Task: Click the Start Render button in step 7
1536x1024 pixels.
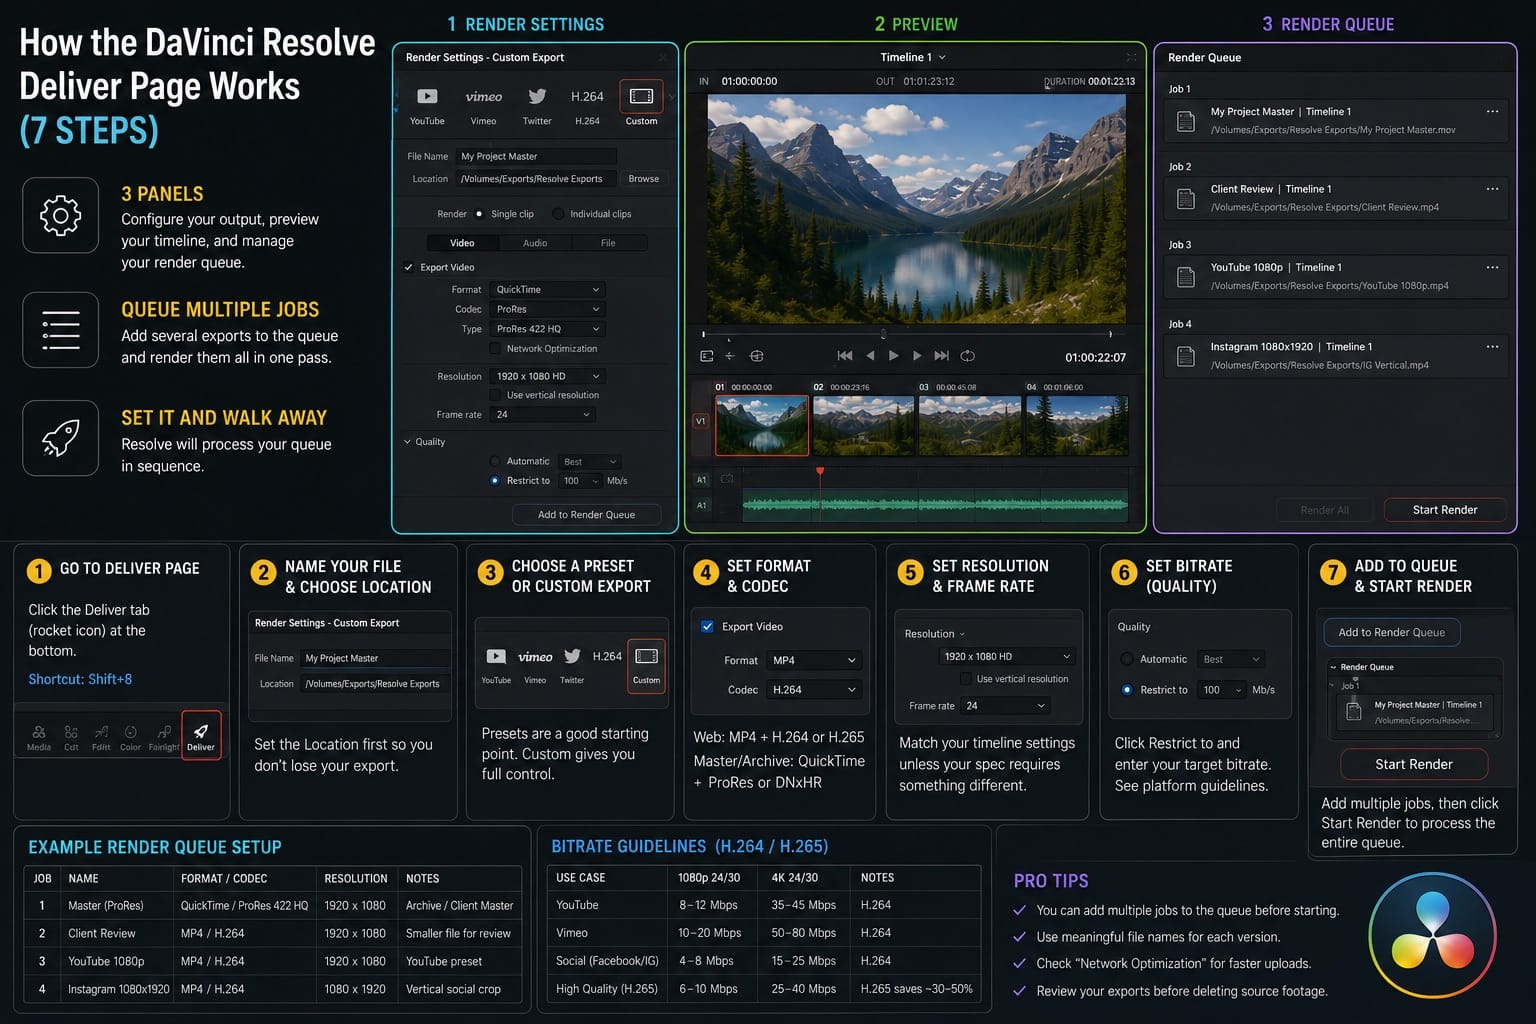Action: tap(1414, 765)
